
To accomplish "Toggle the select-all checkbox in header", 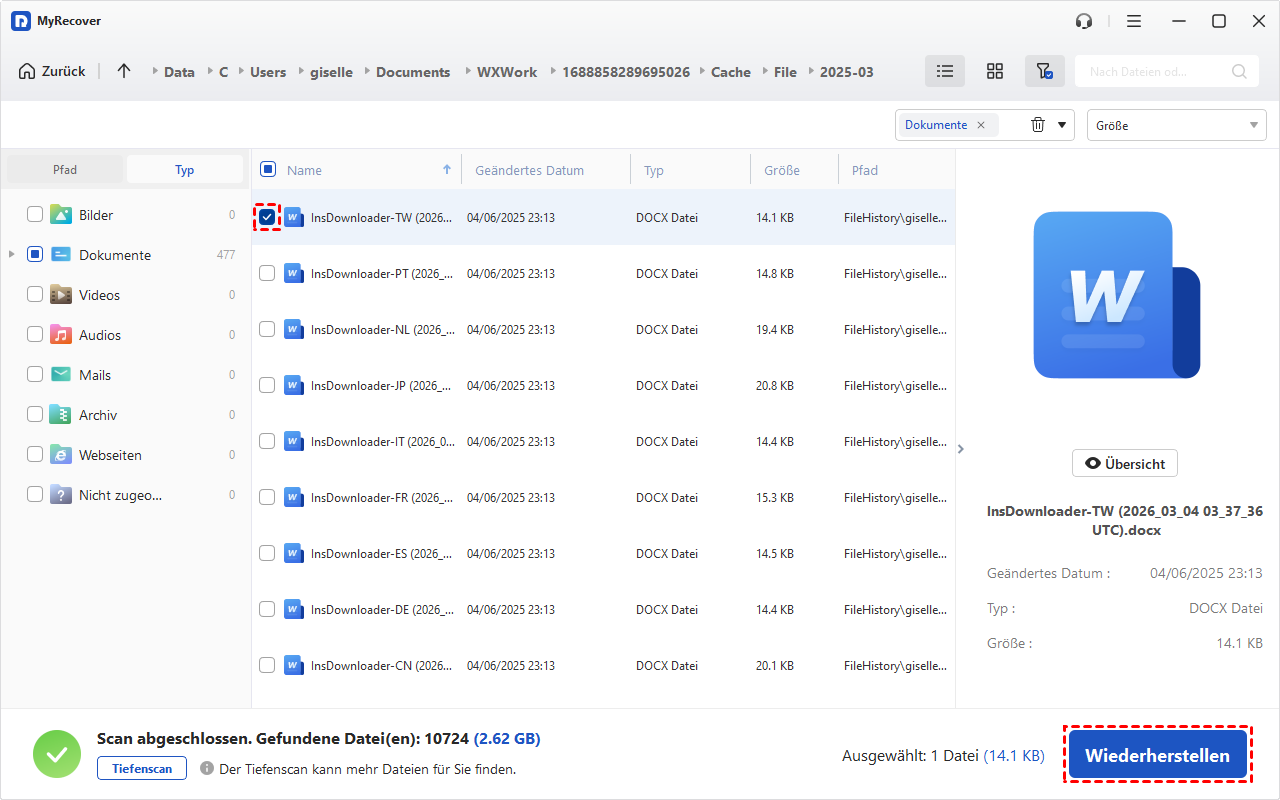I will 268,170.
